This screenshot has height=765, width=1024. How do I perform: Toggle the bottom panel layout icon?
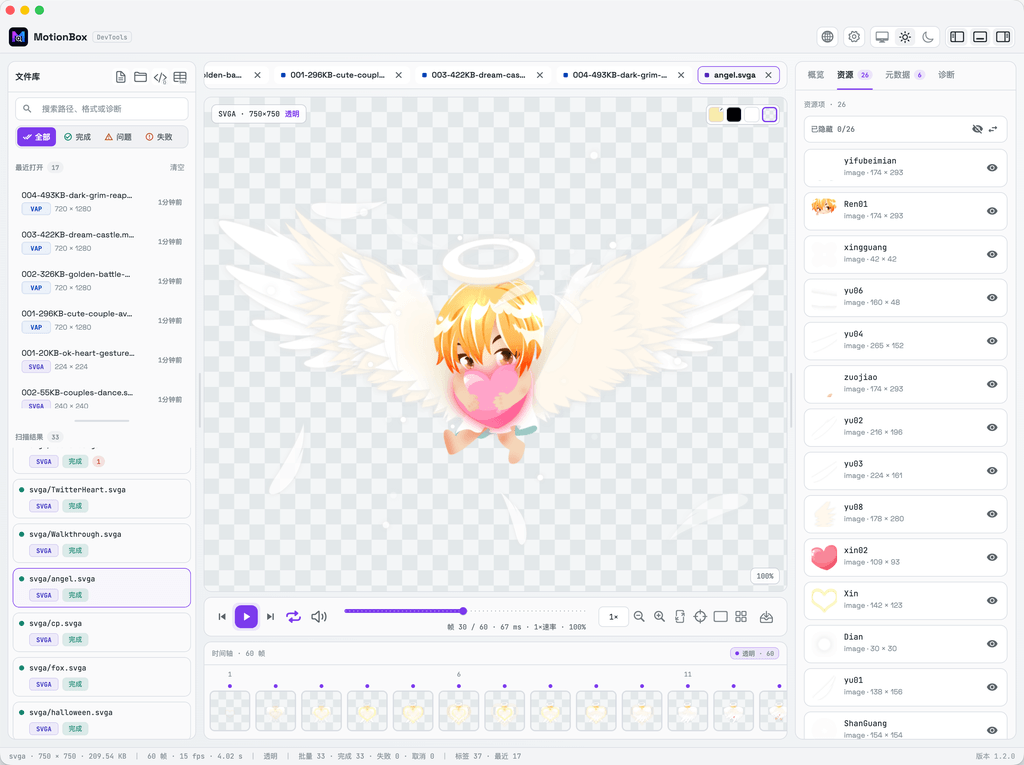[x=980, y=37]
